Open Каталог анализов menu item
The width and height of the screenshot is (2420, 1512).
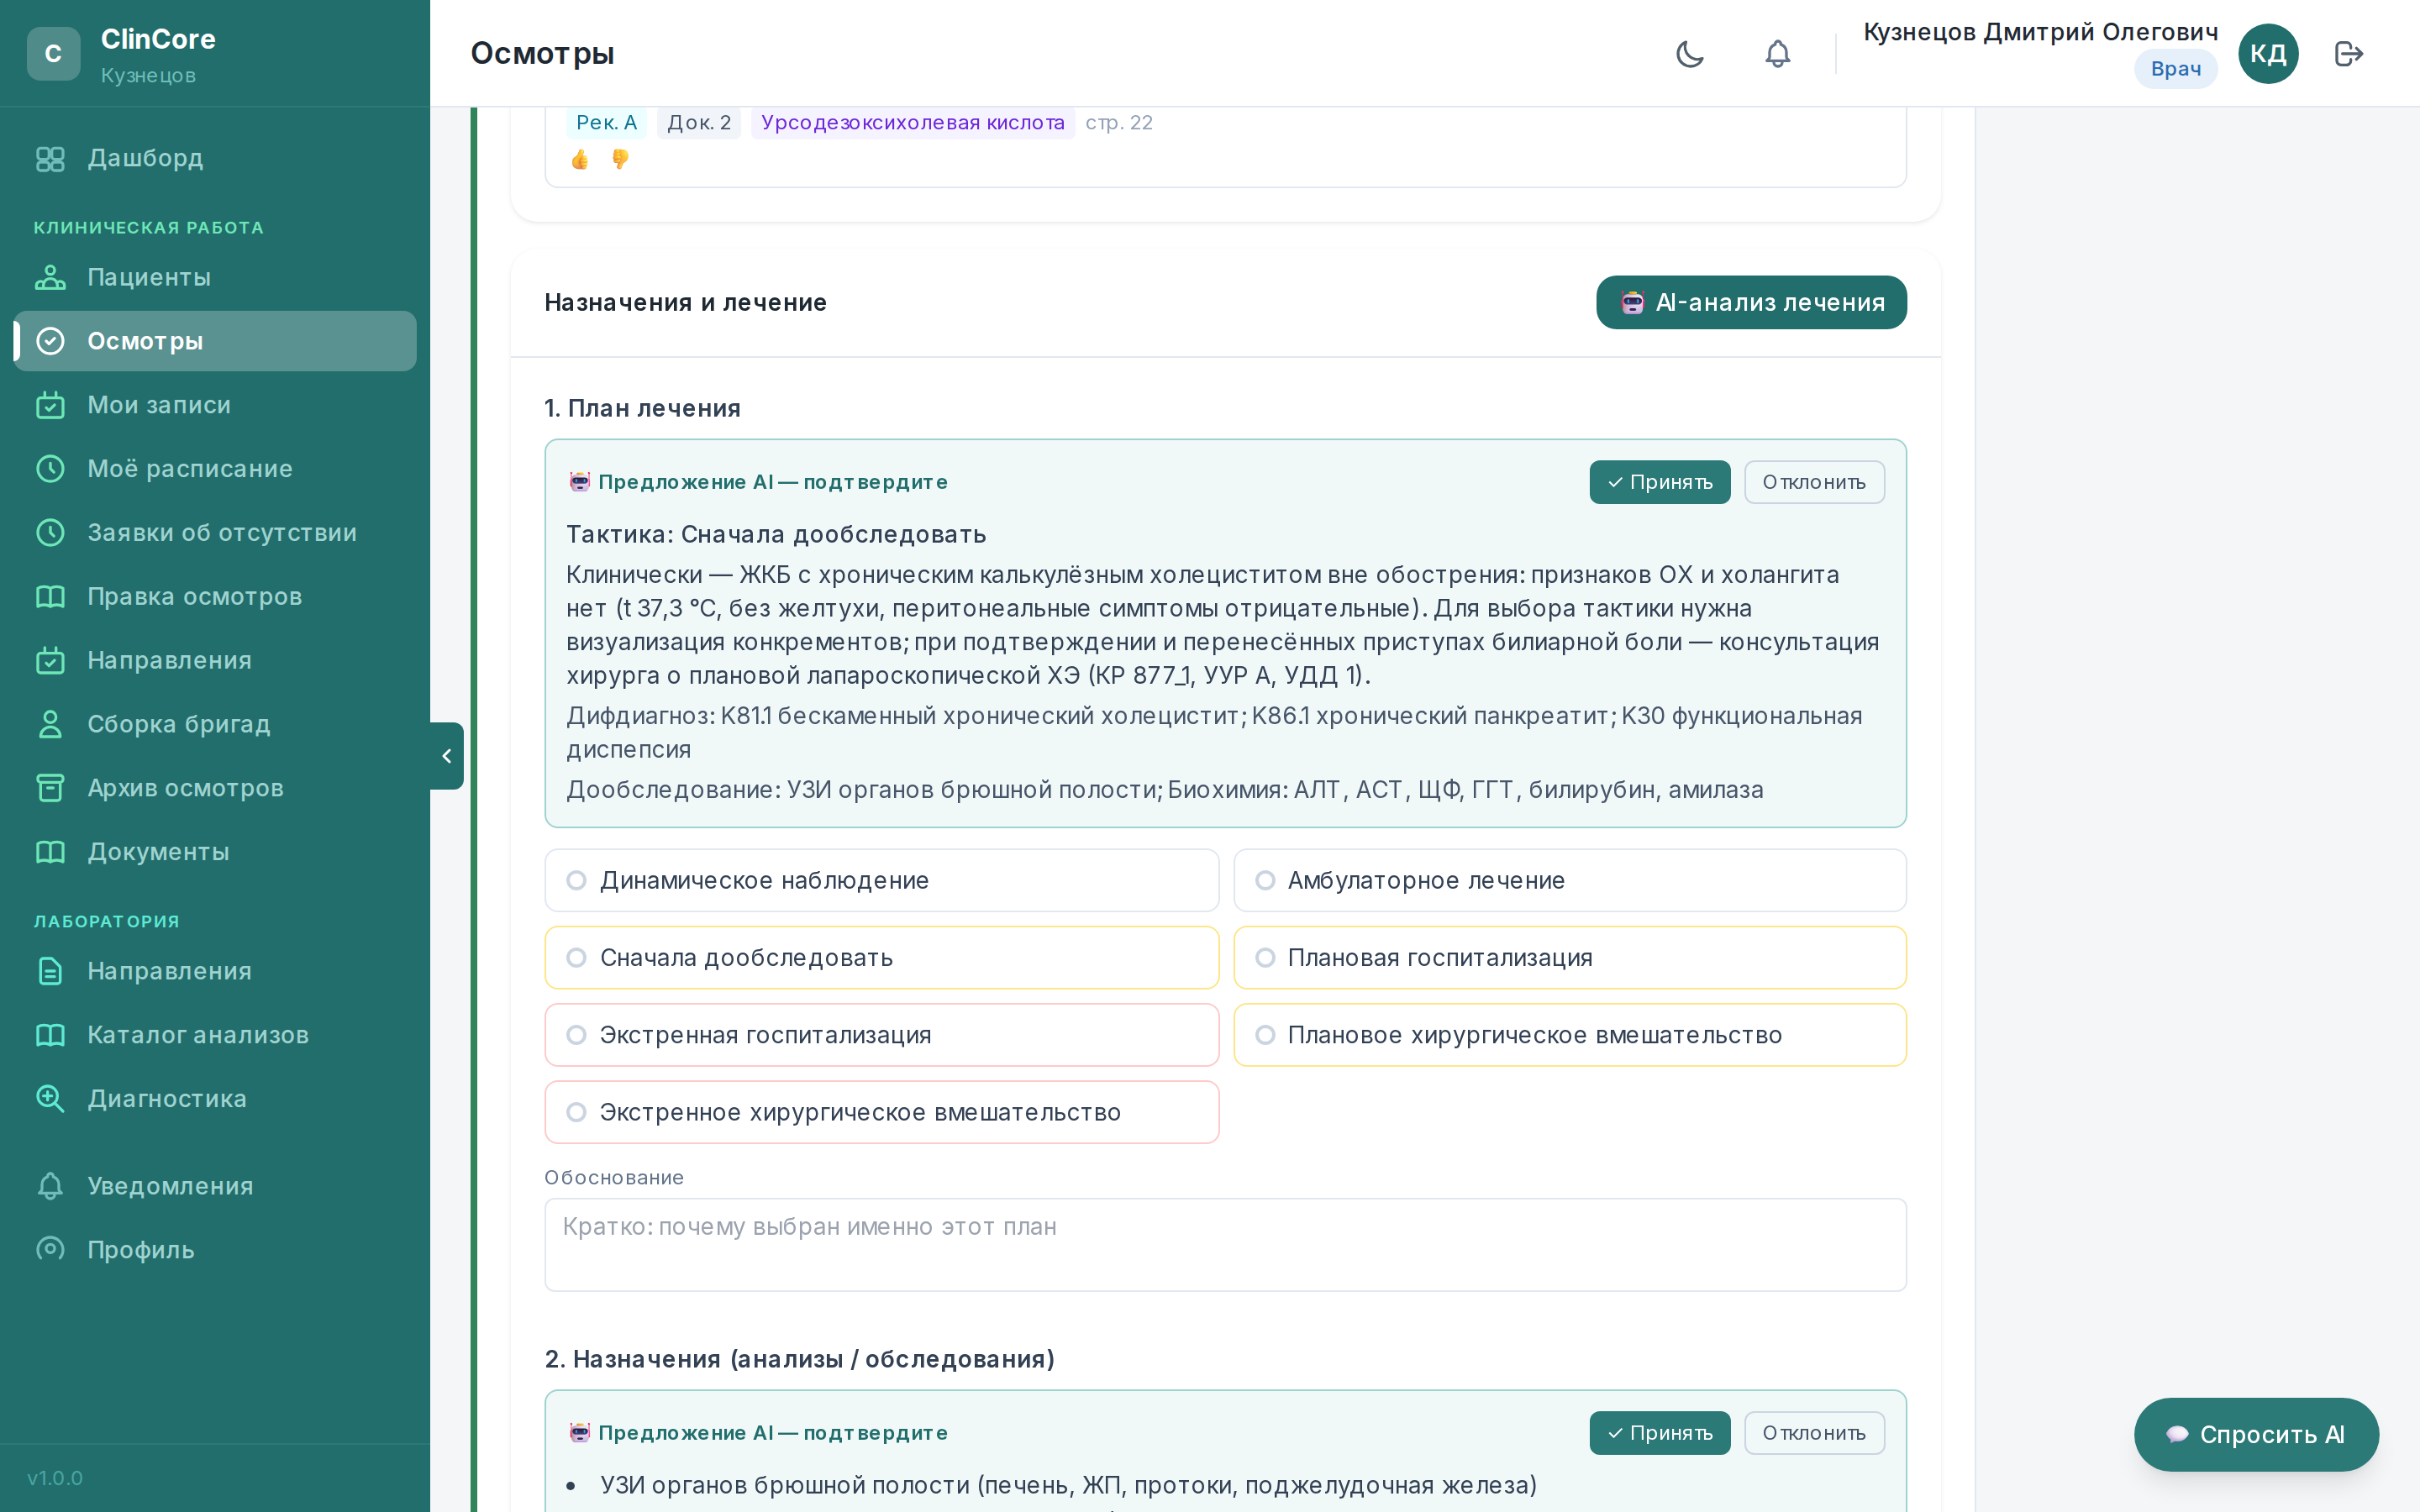(215, 1036)
